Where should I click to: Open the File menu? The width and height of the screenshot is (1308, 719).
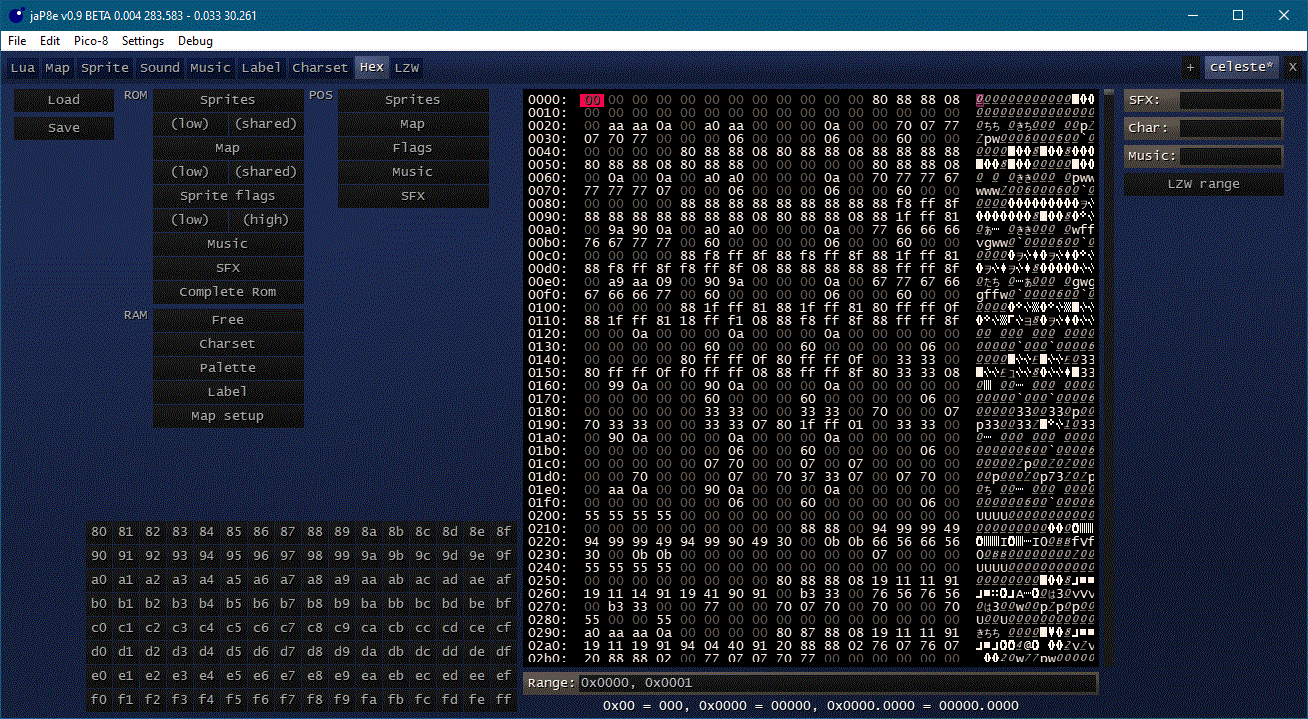click(x=16, y=41)
